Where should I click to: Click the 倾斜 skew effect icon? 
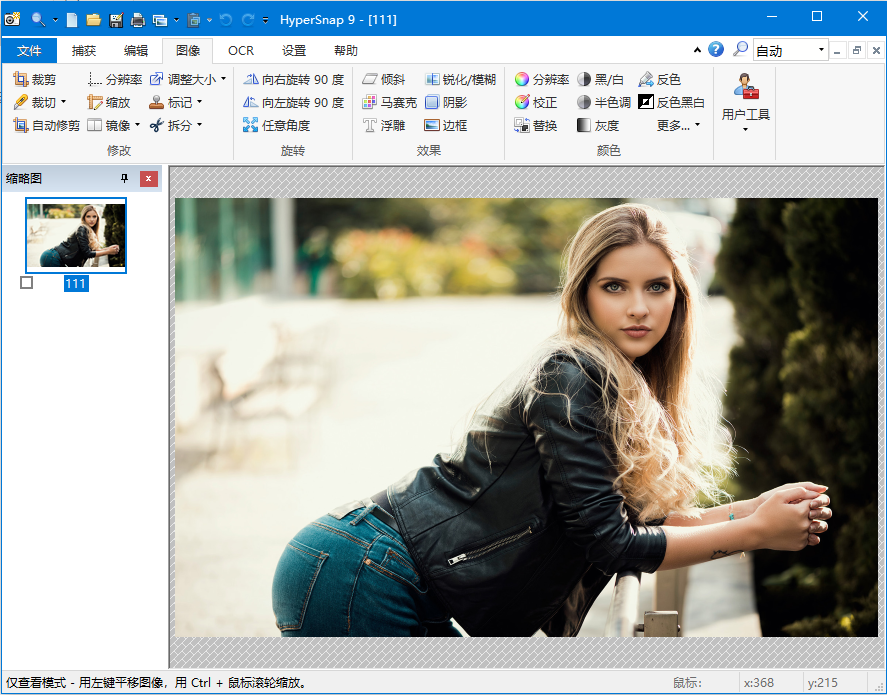coord(380,78)
